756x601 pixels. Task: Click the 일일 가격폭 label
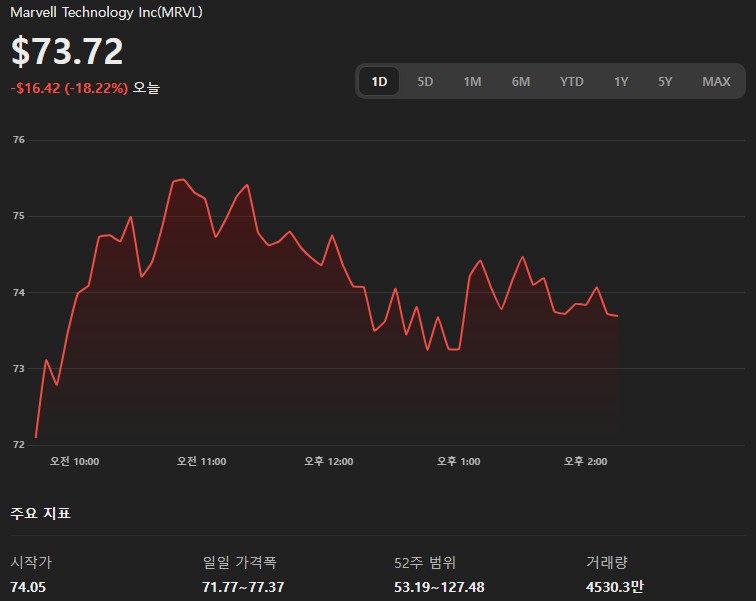(240, 562)
